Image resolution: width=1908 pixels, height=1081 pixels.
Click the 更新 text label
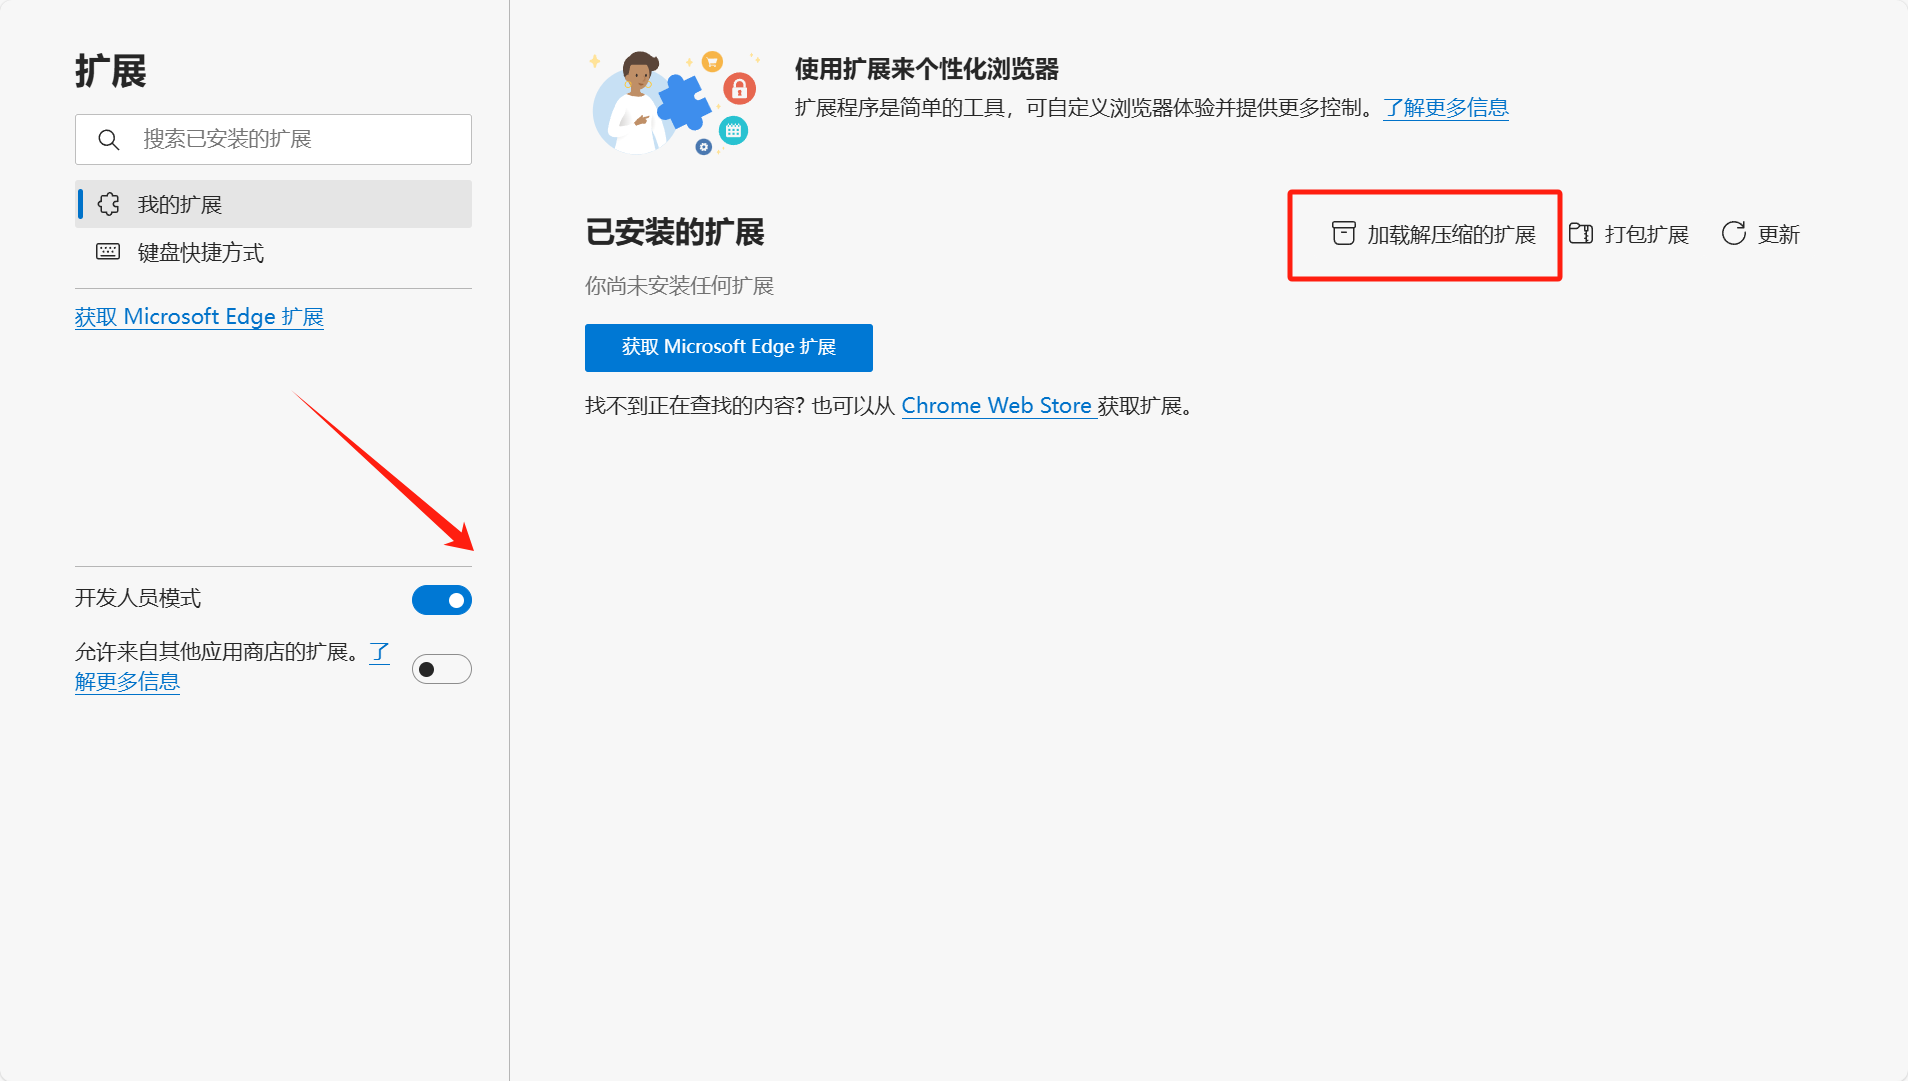click(x=1778, y=235)
